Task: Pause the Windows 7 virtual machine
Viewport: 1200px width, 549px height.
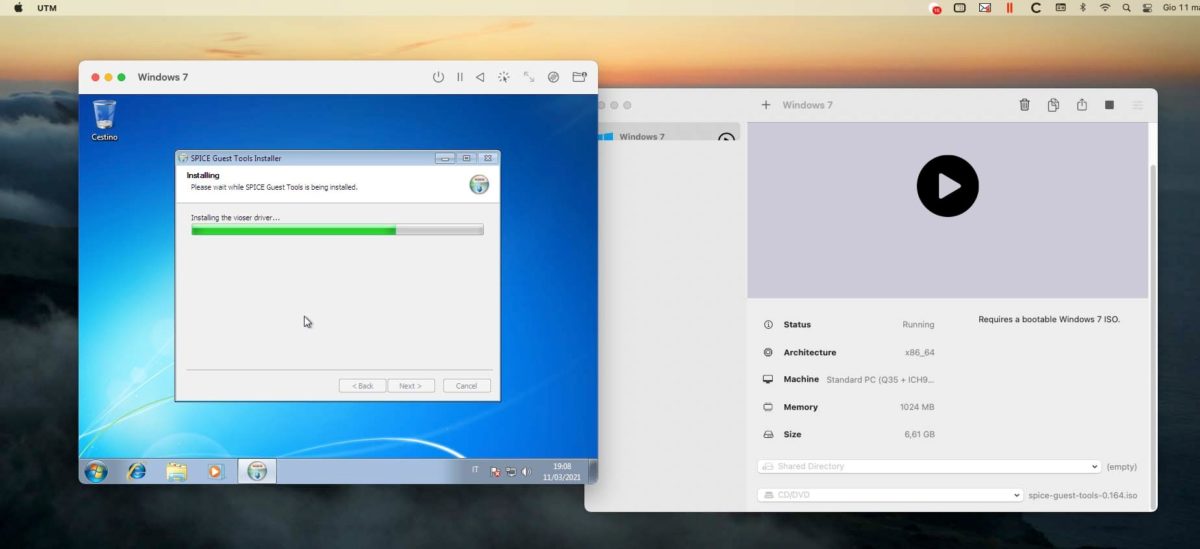Action: [460, 77]
